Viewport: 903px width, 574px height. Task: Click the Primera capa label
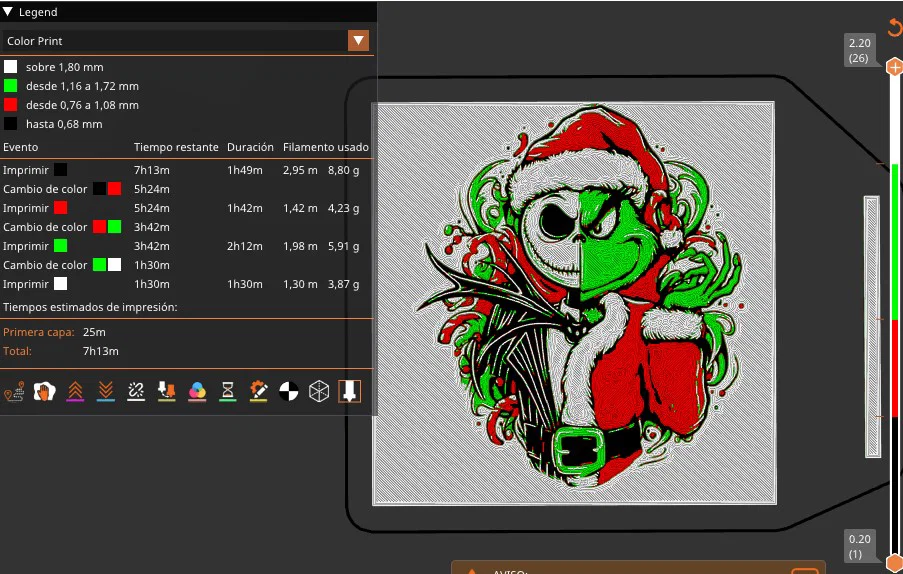coord(39,332)
